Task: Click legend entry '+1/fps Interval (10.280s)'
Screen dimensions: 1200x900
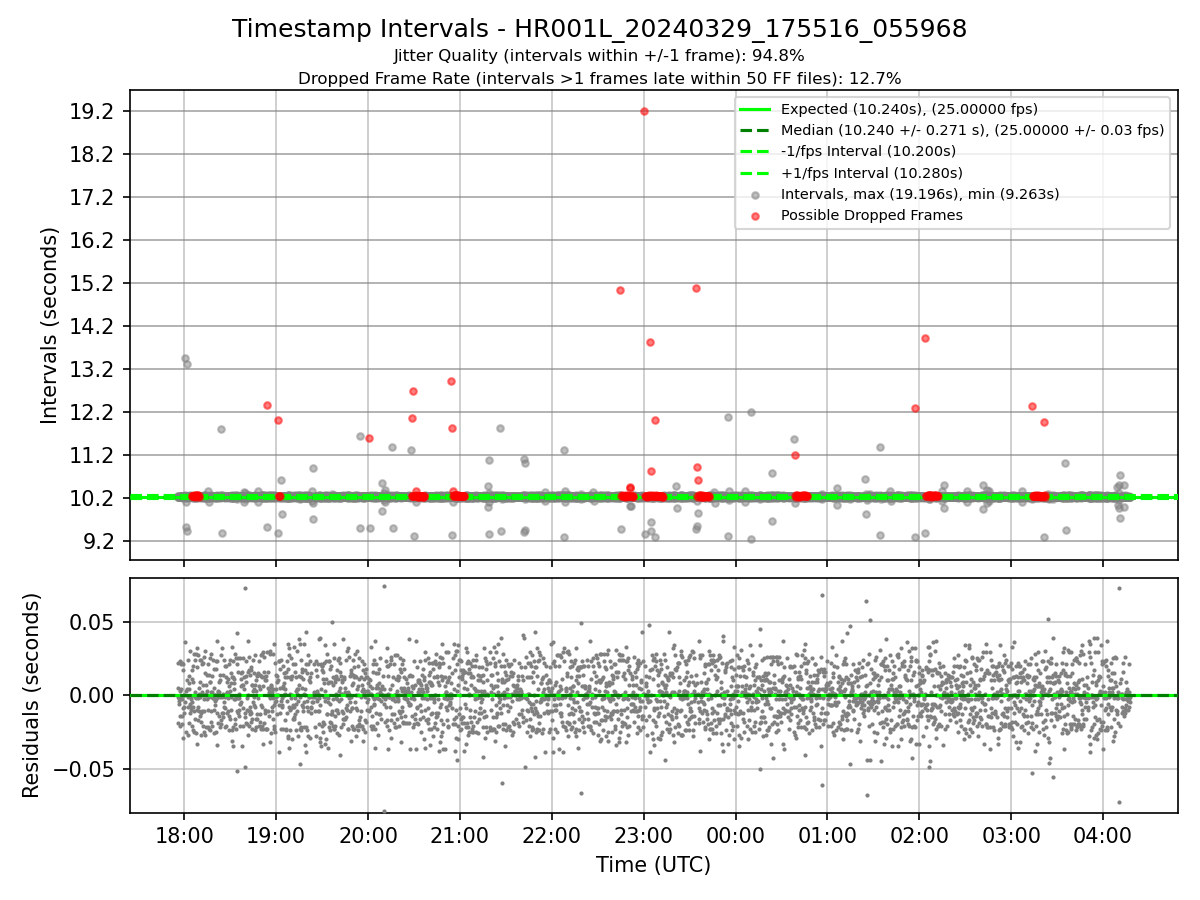Action: point(871,173)
